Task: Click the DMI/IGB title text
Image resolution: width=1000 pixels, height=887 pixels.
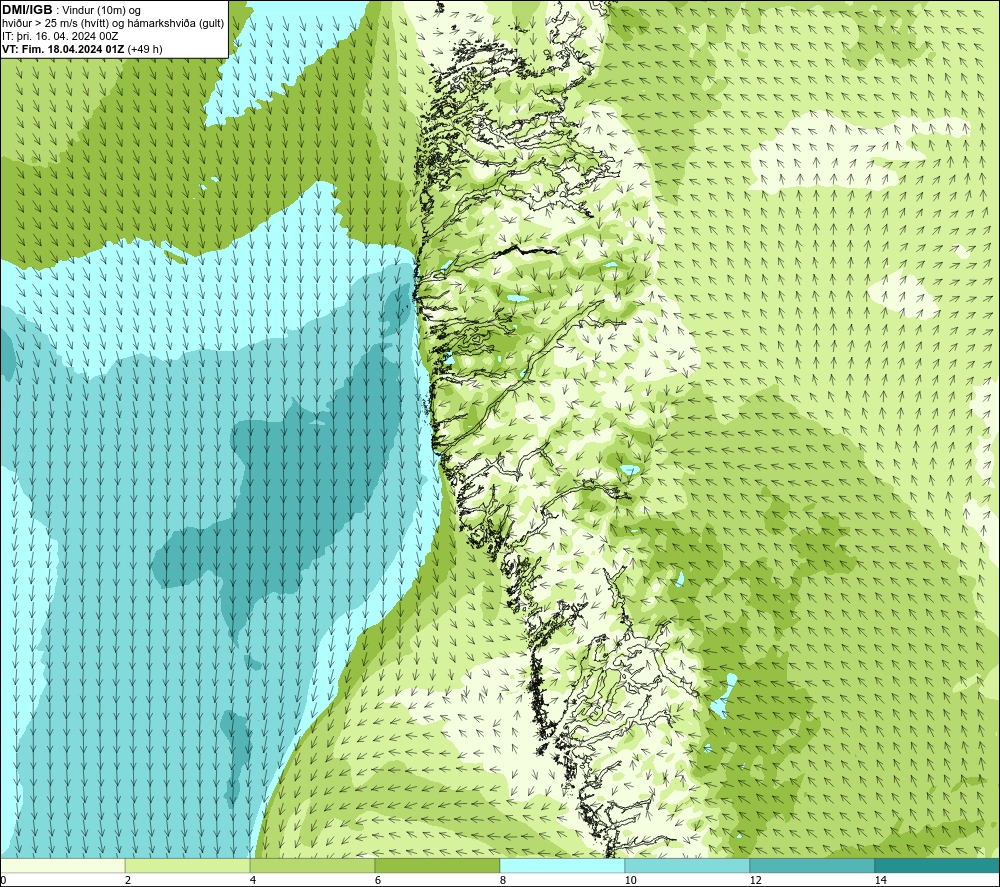Action: (x=27, y=10)
